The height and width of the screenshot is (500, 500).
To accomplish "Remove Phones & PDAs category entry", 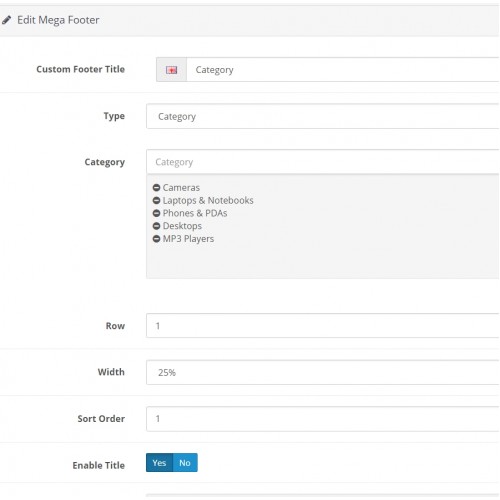I will [x=156, y=213].
